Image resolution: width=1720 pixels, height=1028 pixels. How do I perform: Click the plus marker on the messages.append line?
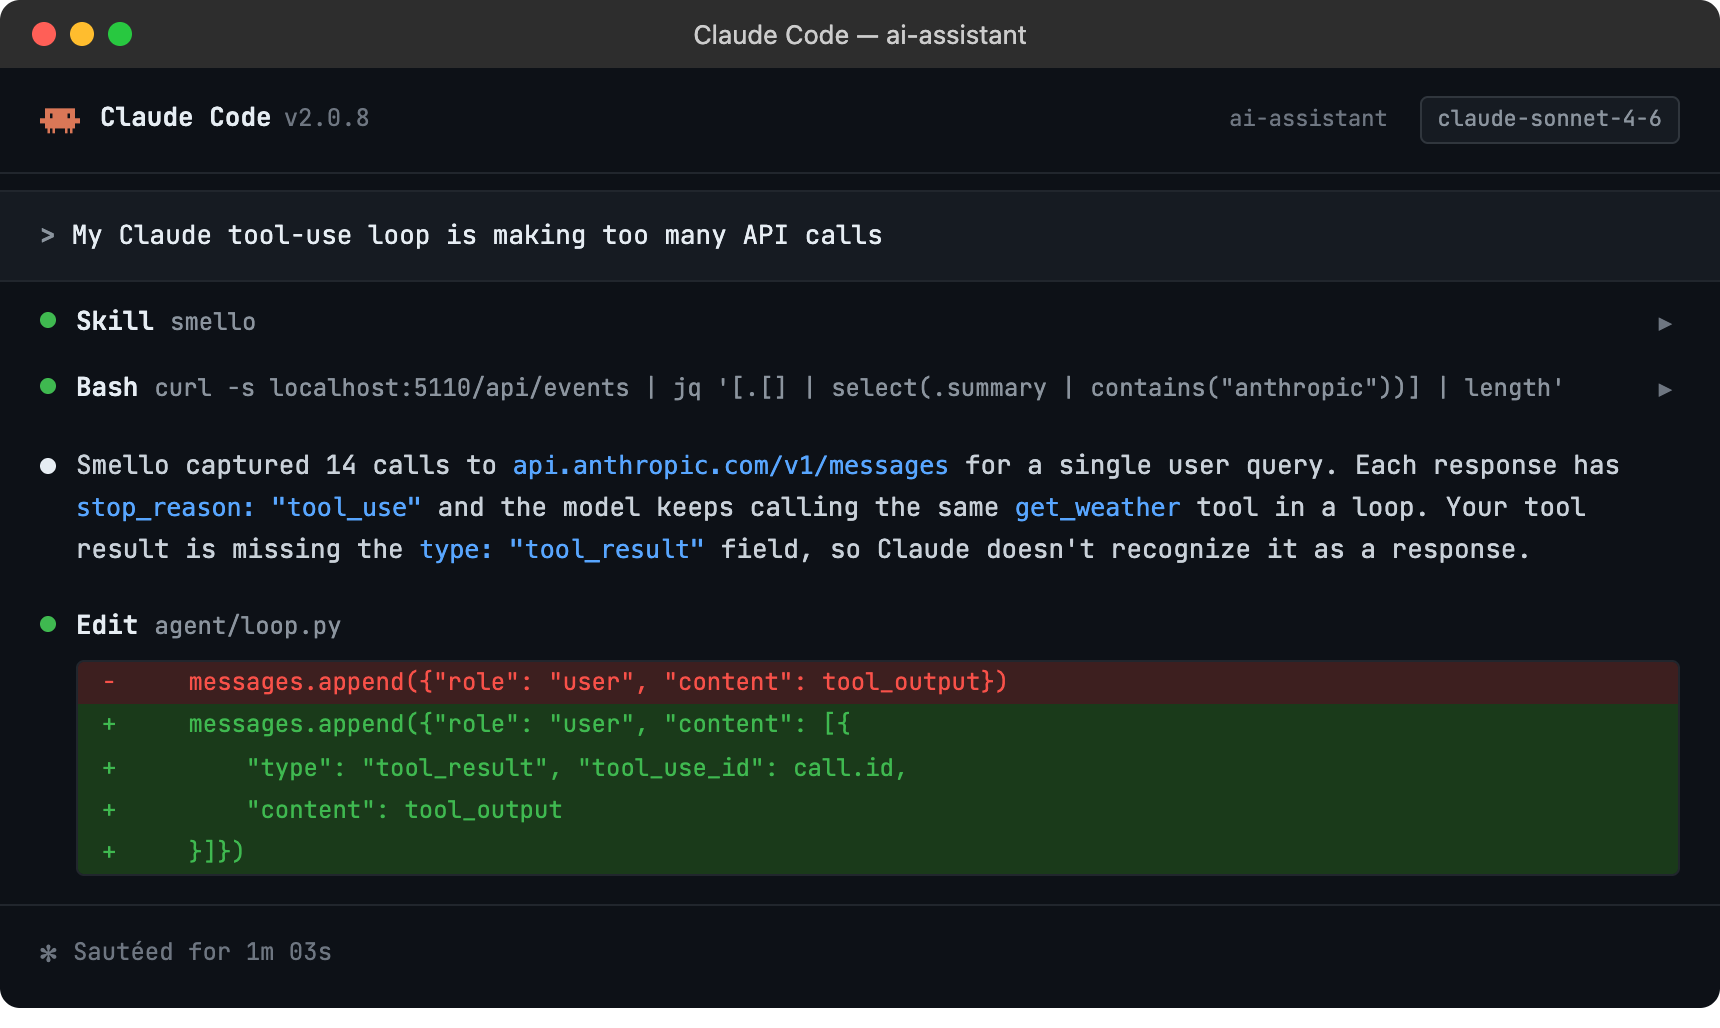[109, 724]
